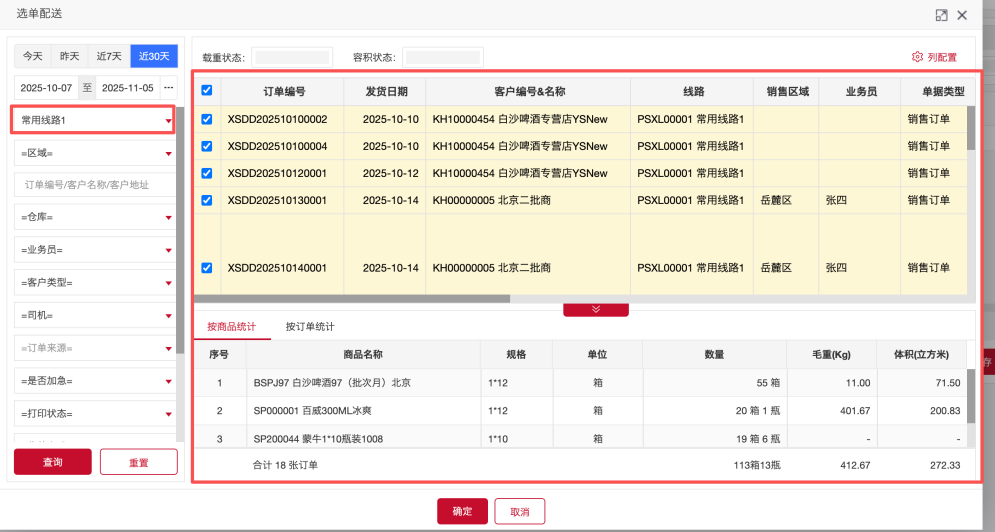Uncheck order XSDD202510130001 checkbox
995x532 pixels.
[207, 200]
